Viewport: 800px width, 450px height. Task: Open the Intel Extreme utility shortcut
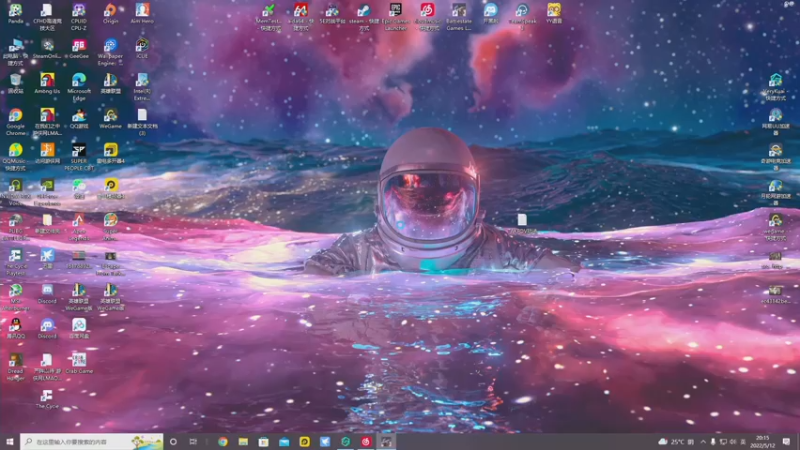(142, 87)
